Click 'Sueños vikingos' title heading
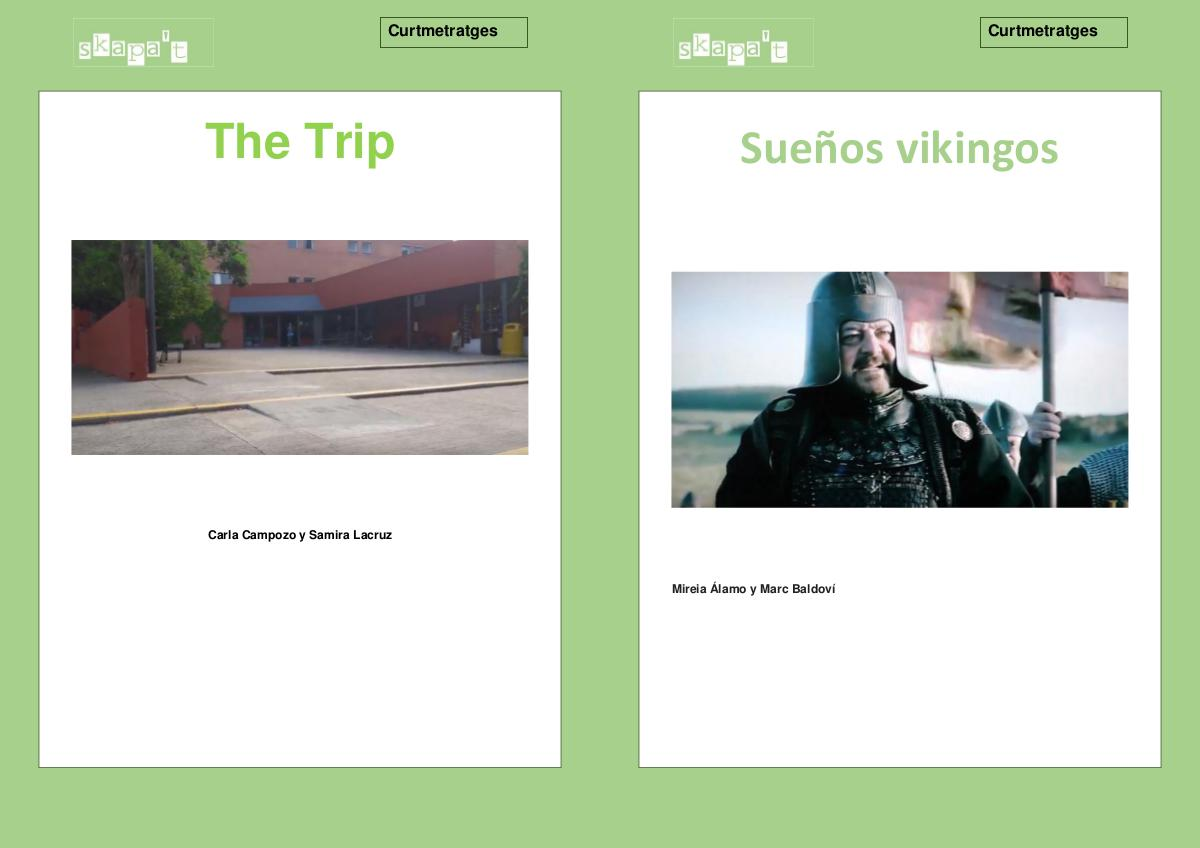 pos(898,149)
